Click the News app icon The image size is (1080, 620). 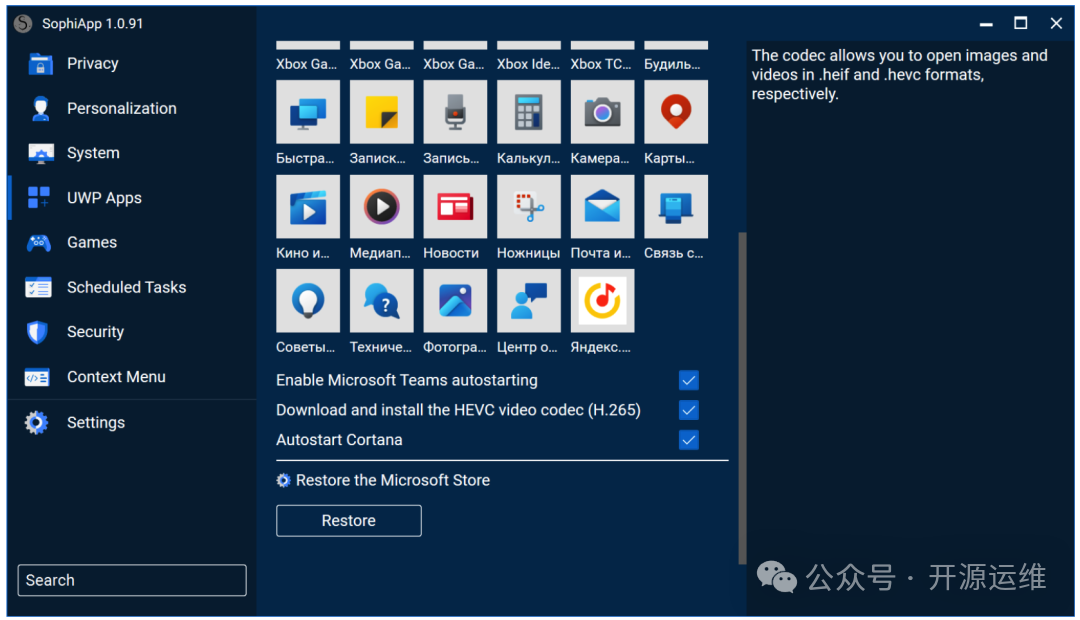click(455, 207)
